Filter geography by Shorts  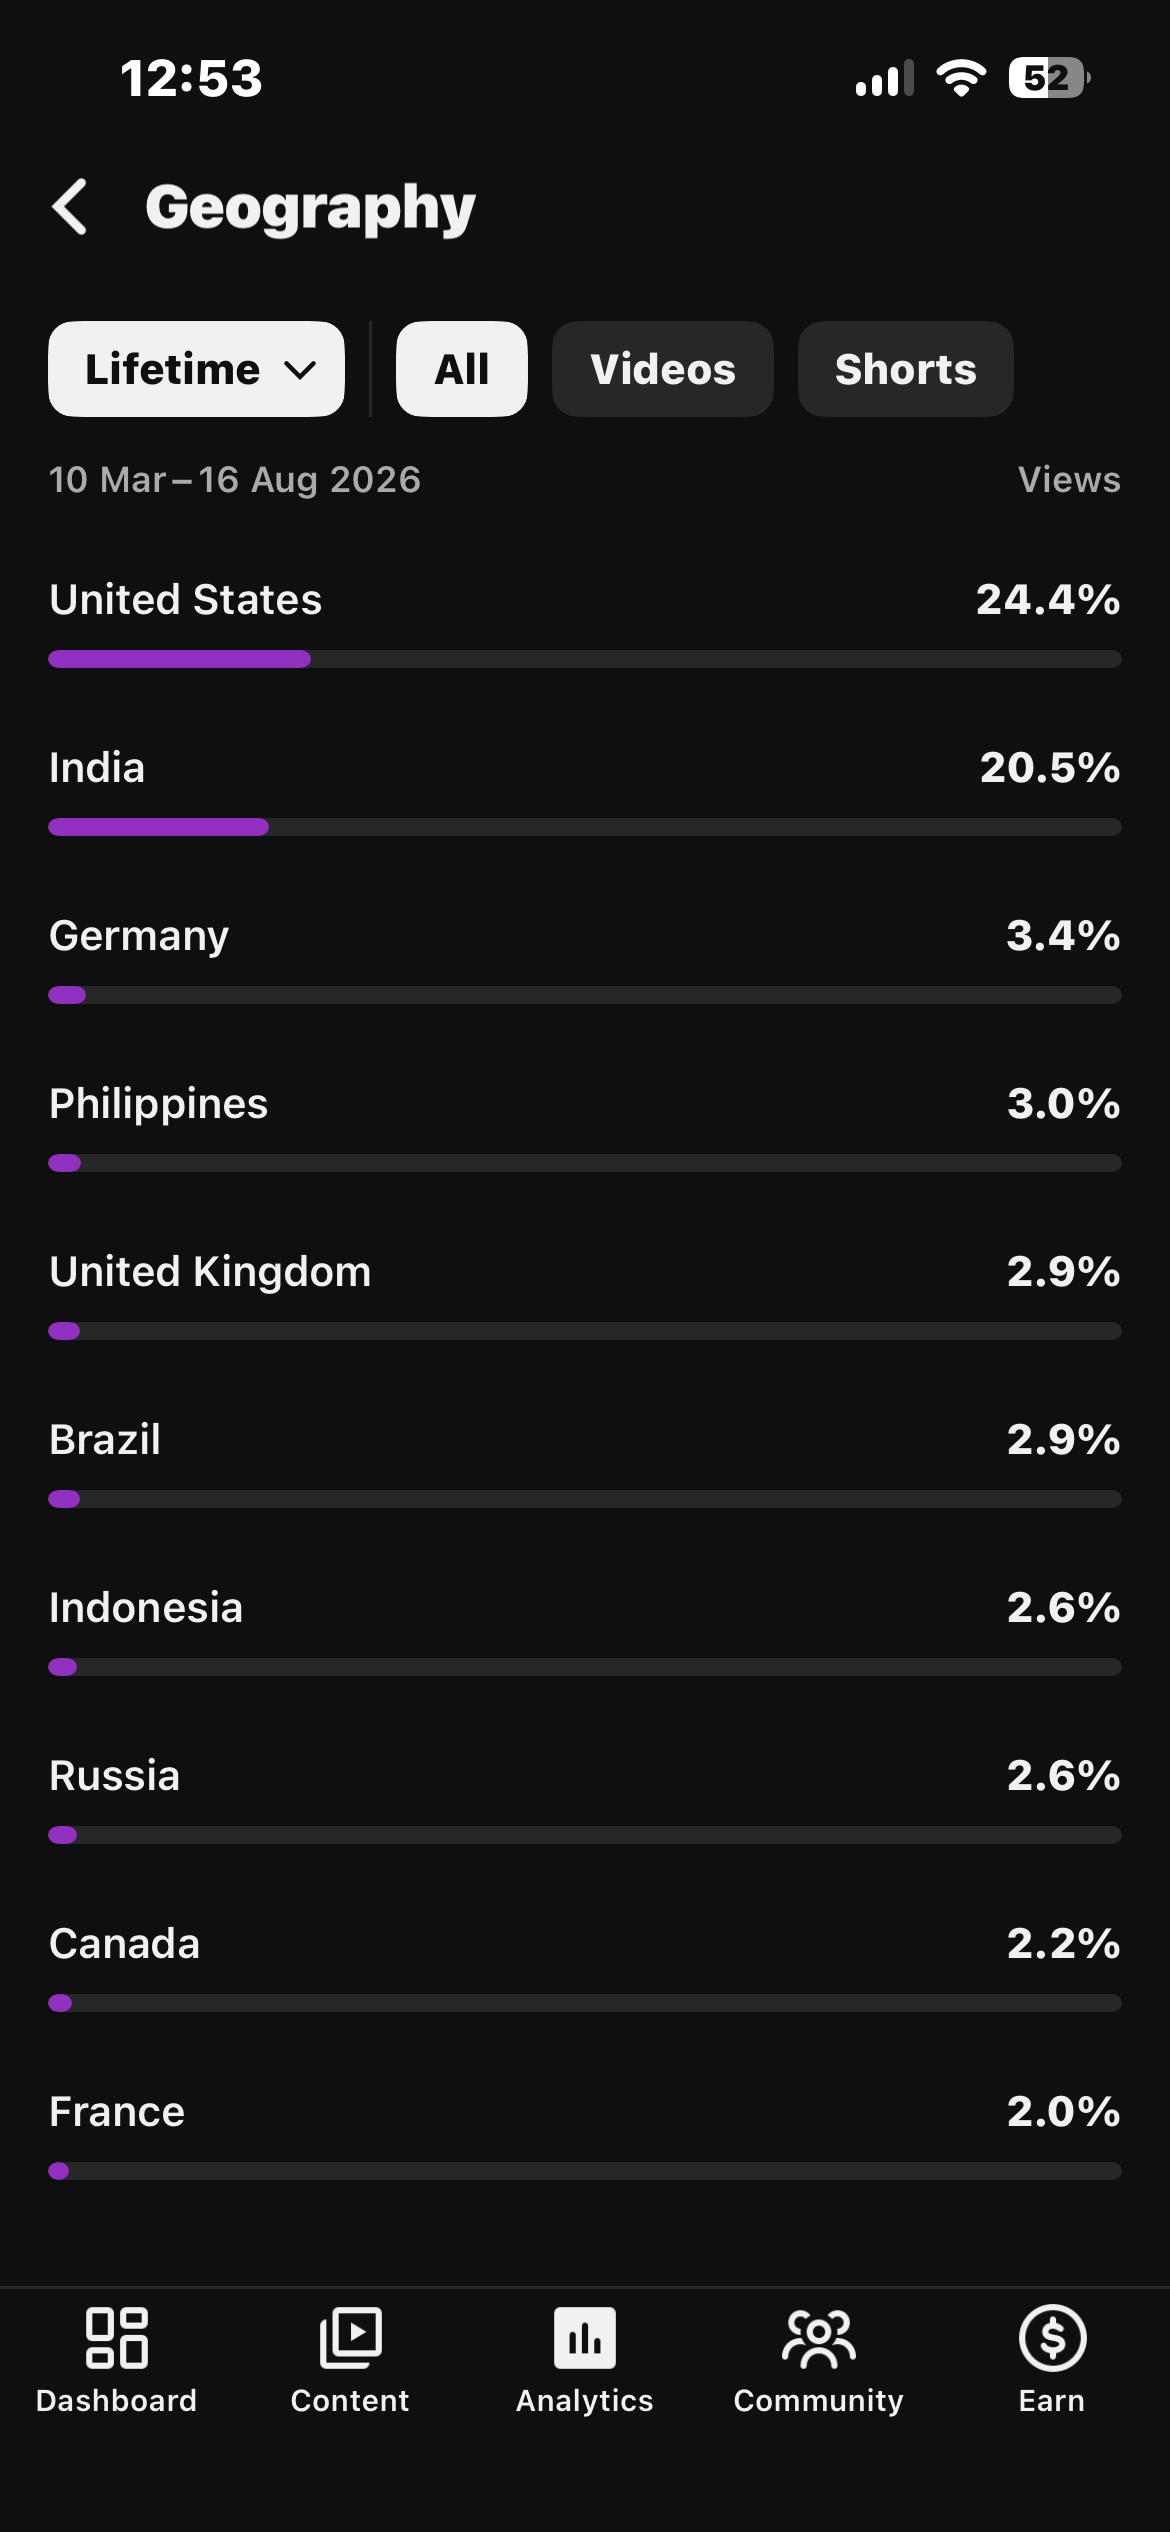[906, 369]
